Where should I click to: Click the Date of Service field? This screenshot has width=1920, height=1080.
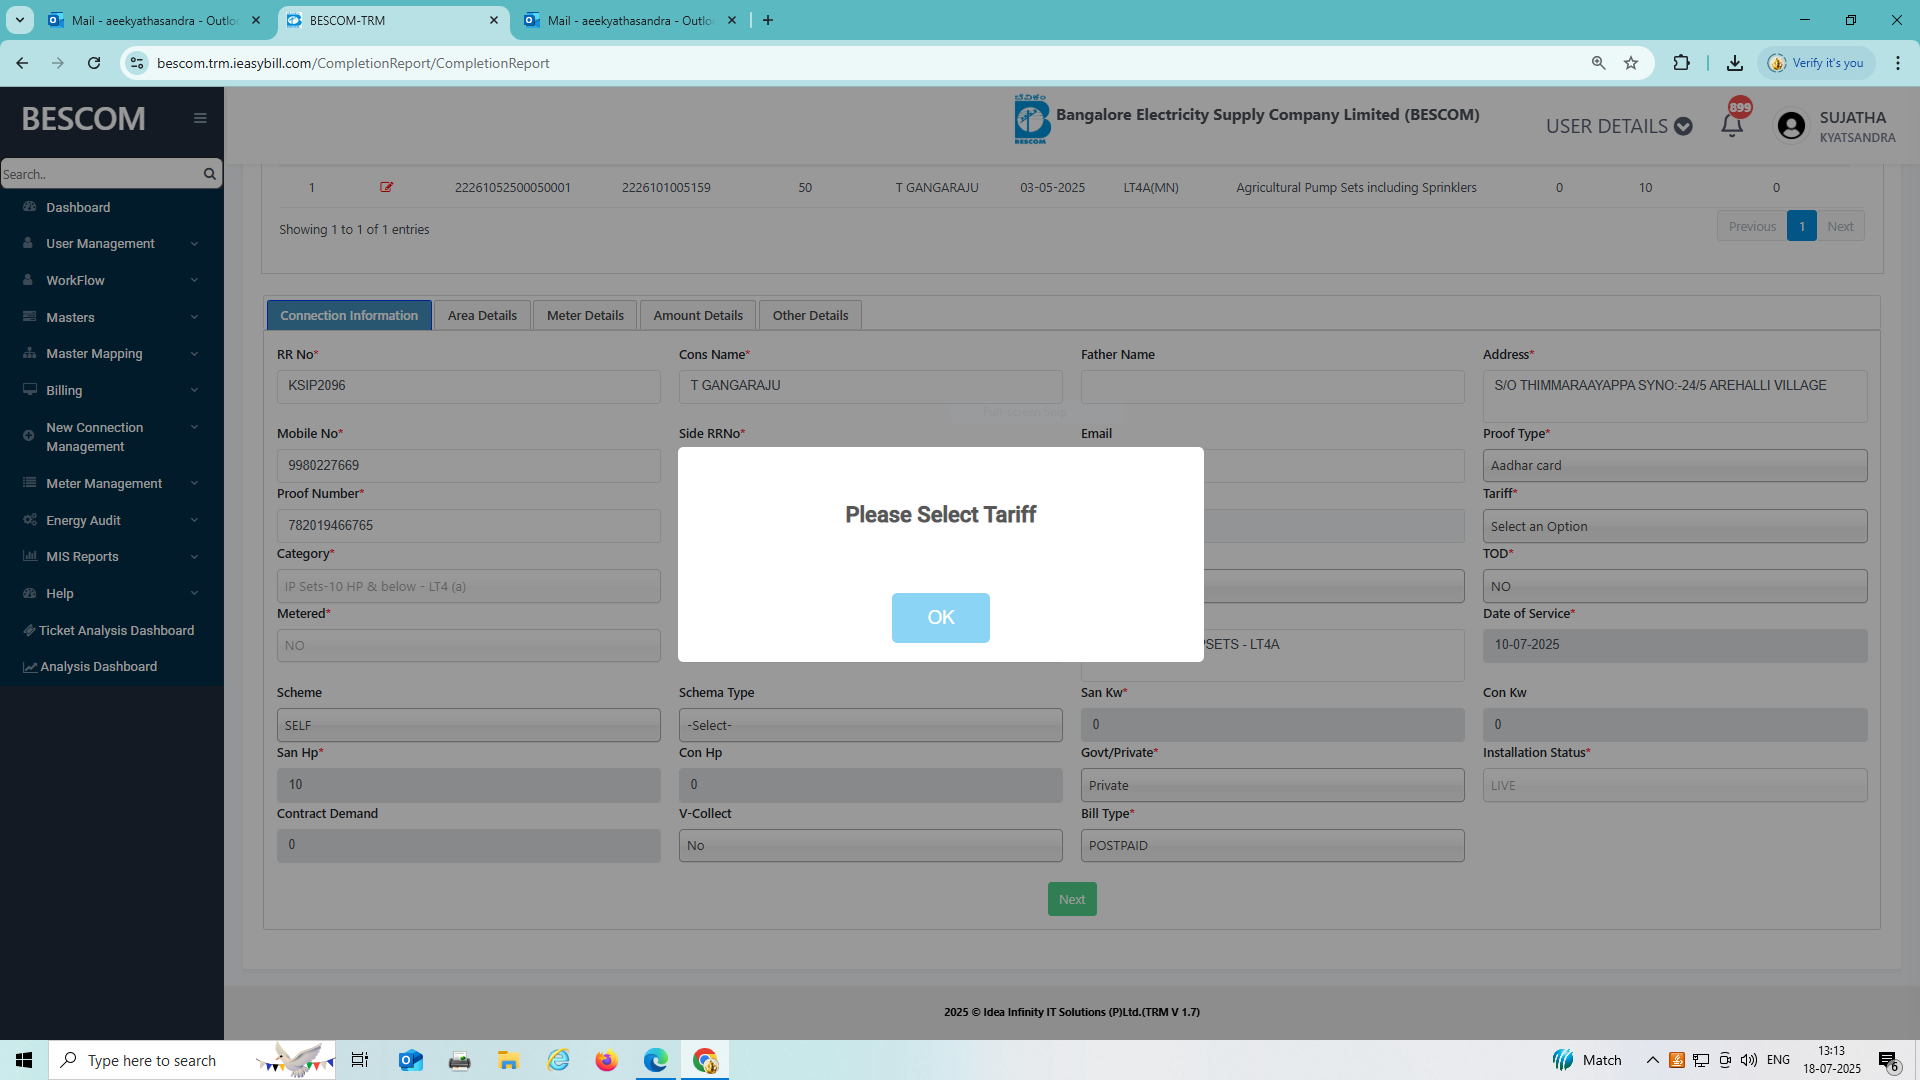tap(1675, 645)
